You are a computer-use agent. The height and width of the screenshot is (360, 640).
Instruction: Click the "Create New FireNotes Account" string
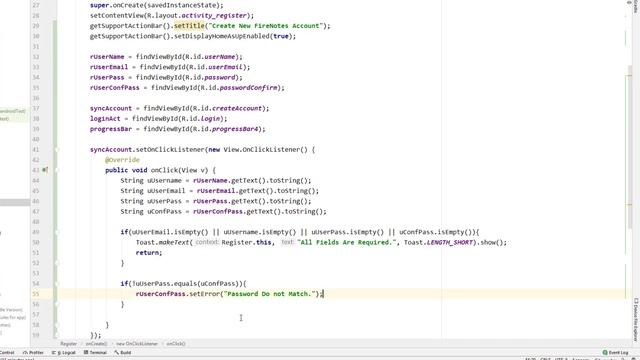[x=265, y=26]
